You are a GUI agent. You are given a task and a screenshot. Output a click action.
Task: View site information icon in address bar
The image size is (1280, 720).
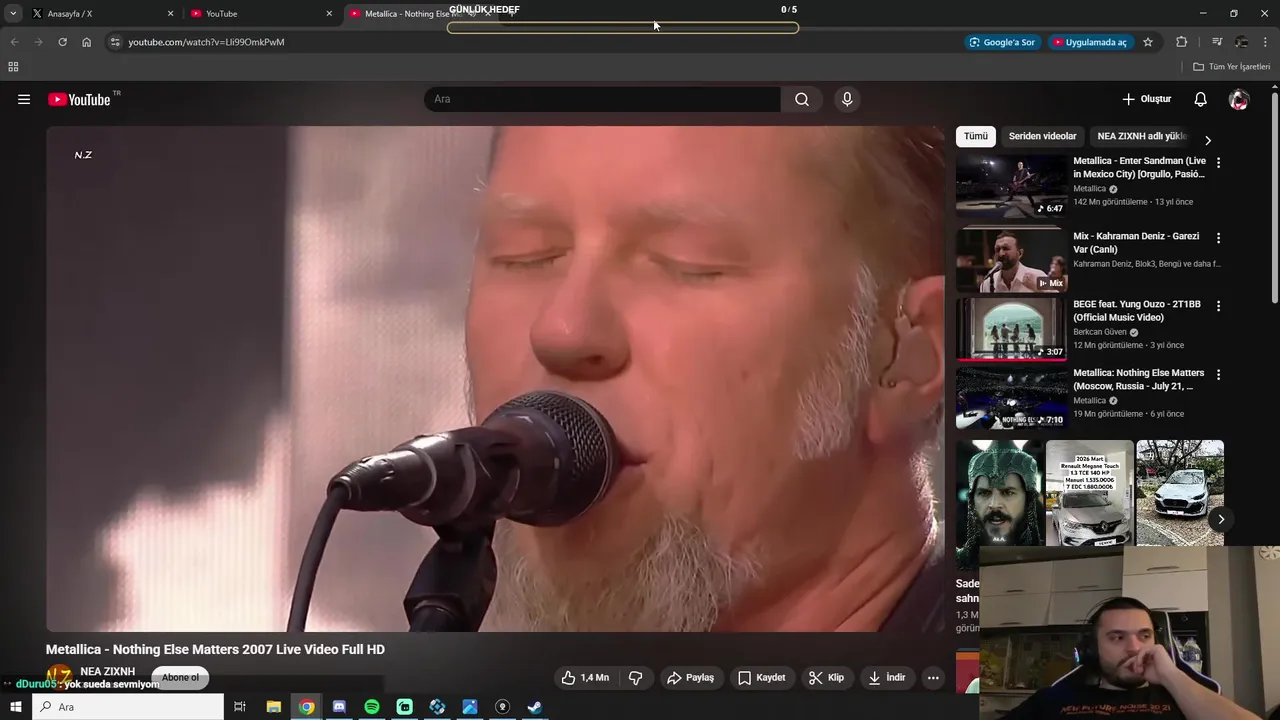point(115,42)
